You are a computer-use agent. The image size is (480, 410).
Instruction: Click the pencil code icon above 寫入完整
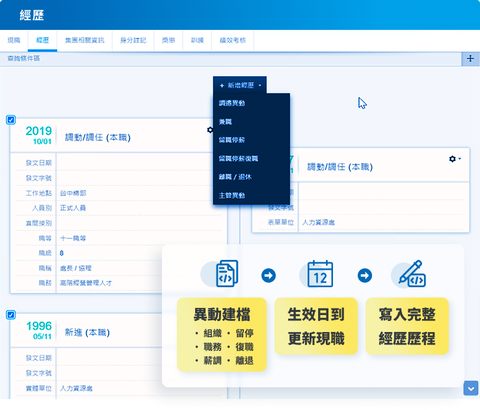pyautogui.click(x=412, y=274)
